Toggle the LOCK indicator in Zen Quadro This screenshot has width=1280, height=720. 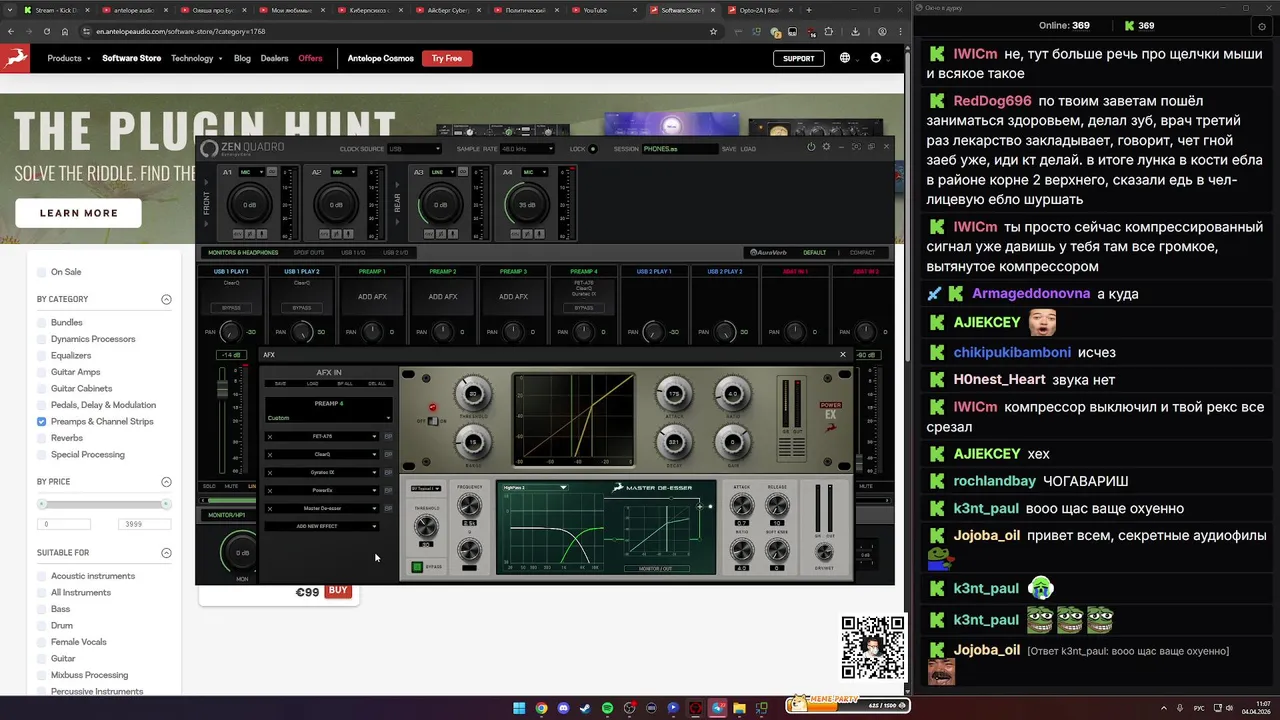pos(592,149)
